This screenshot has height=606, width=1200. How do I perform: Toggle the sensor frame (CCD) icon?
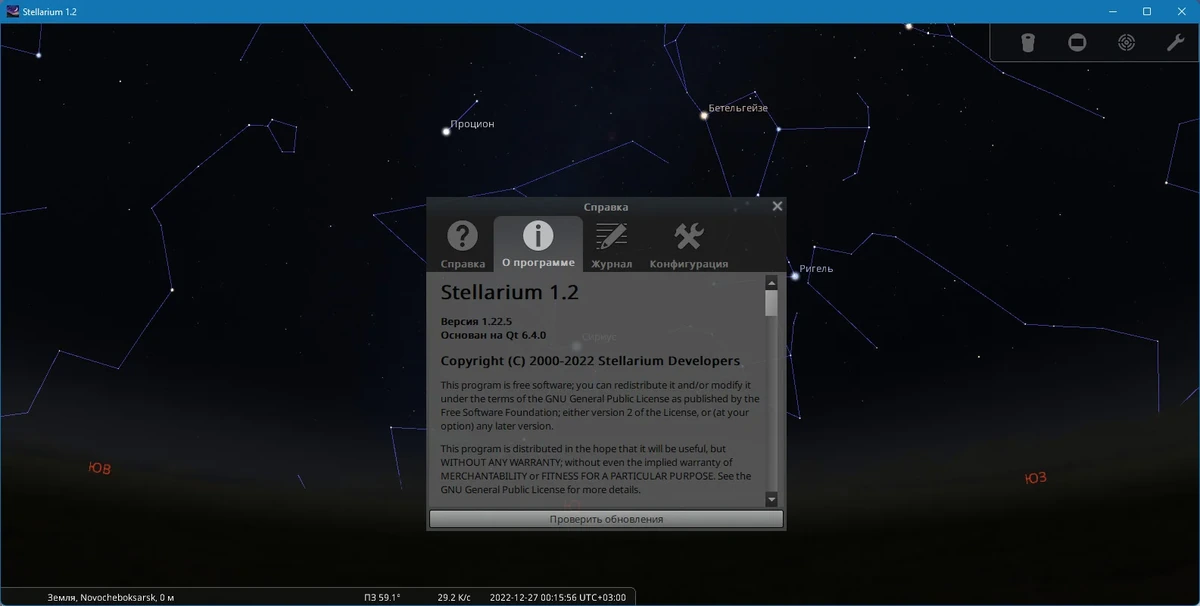pyautogui.click(x=1077, y=43)
